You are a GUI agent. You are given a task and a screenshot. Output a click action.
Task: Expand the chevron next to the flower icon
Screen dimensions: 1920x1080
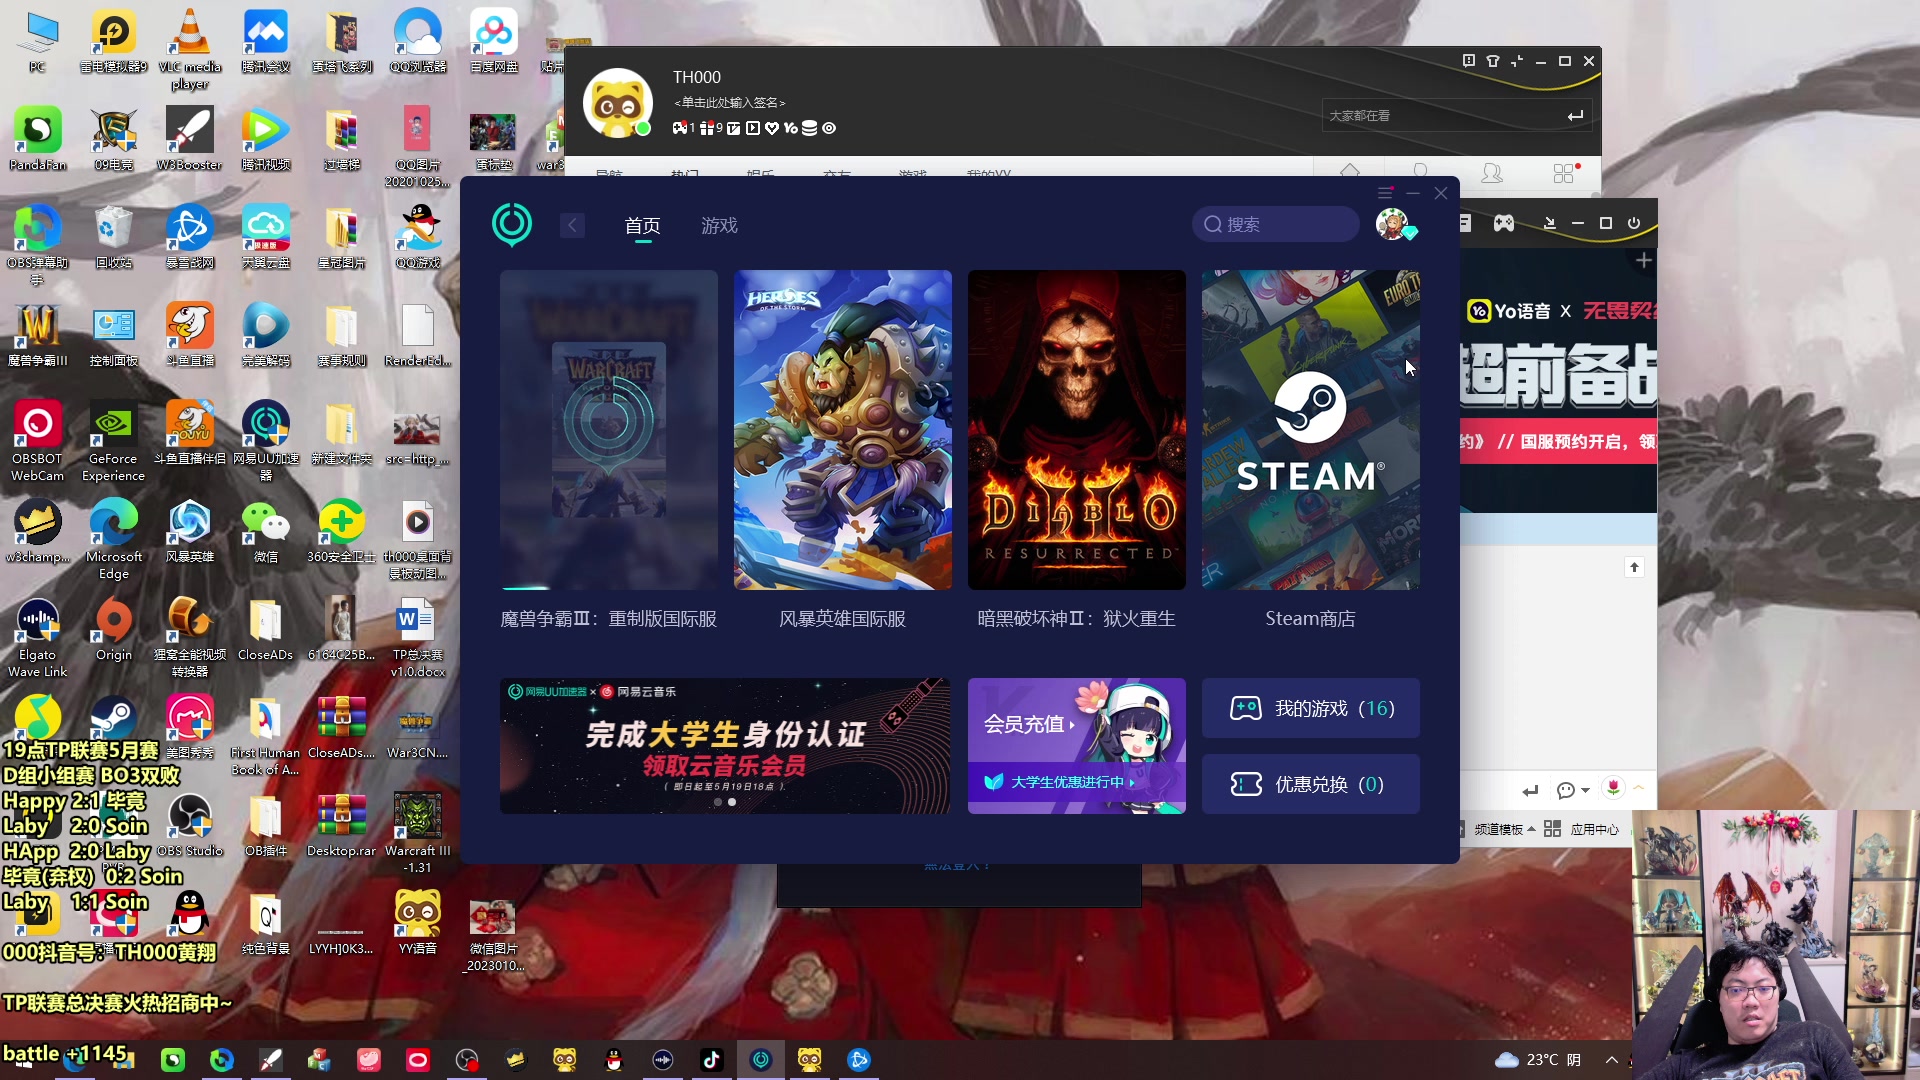(x=1638, y=788)
